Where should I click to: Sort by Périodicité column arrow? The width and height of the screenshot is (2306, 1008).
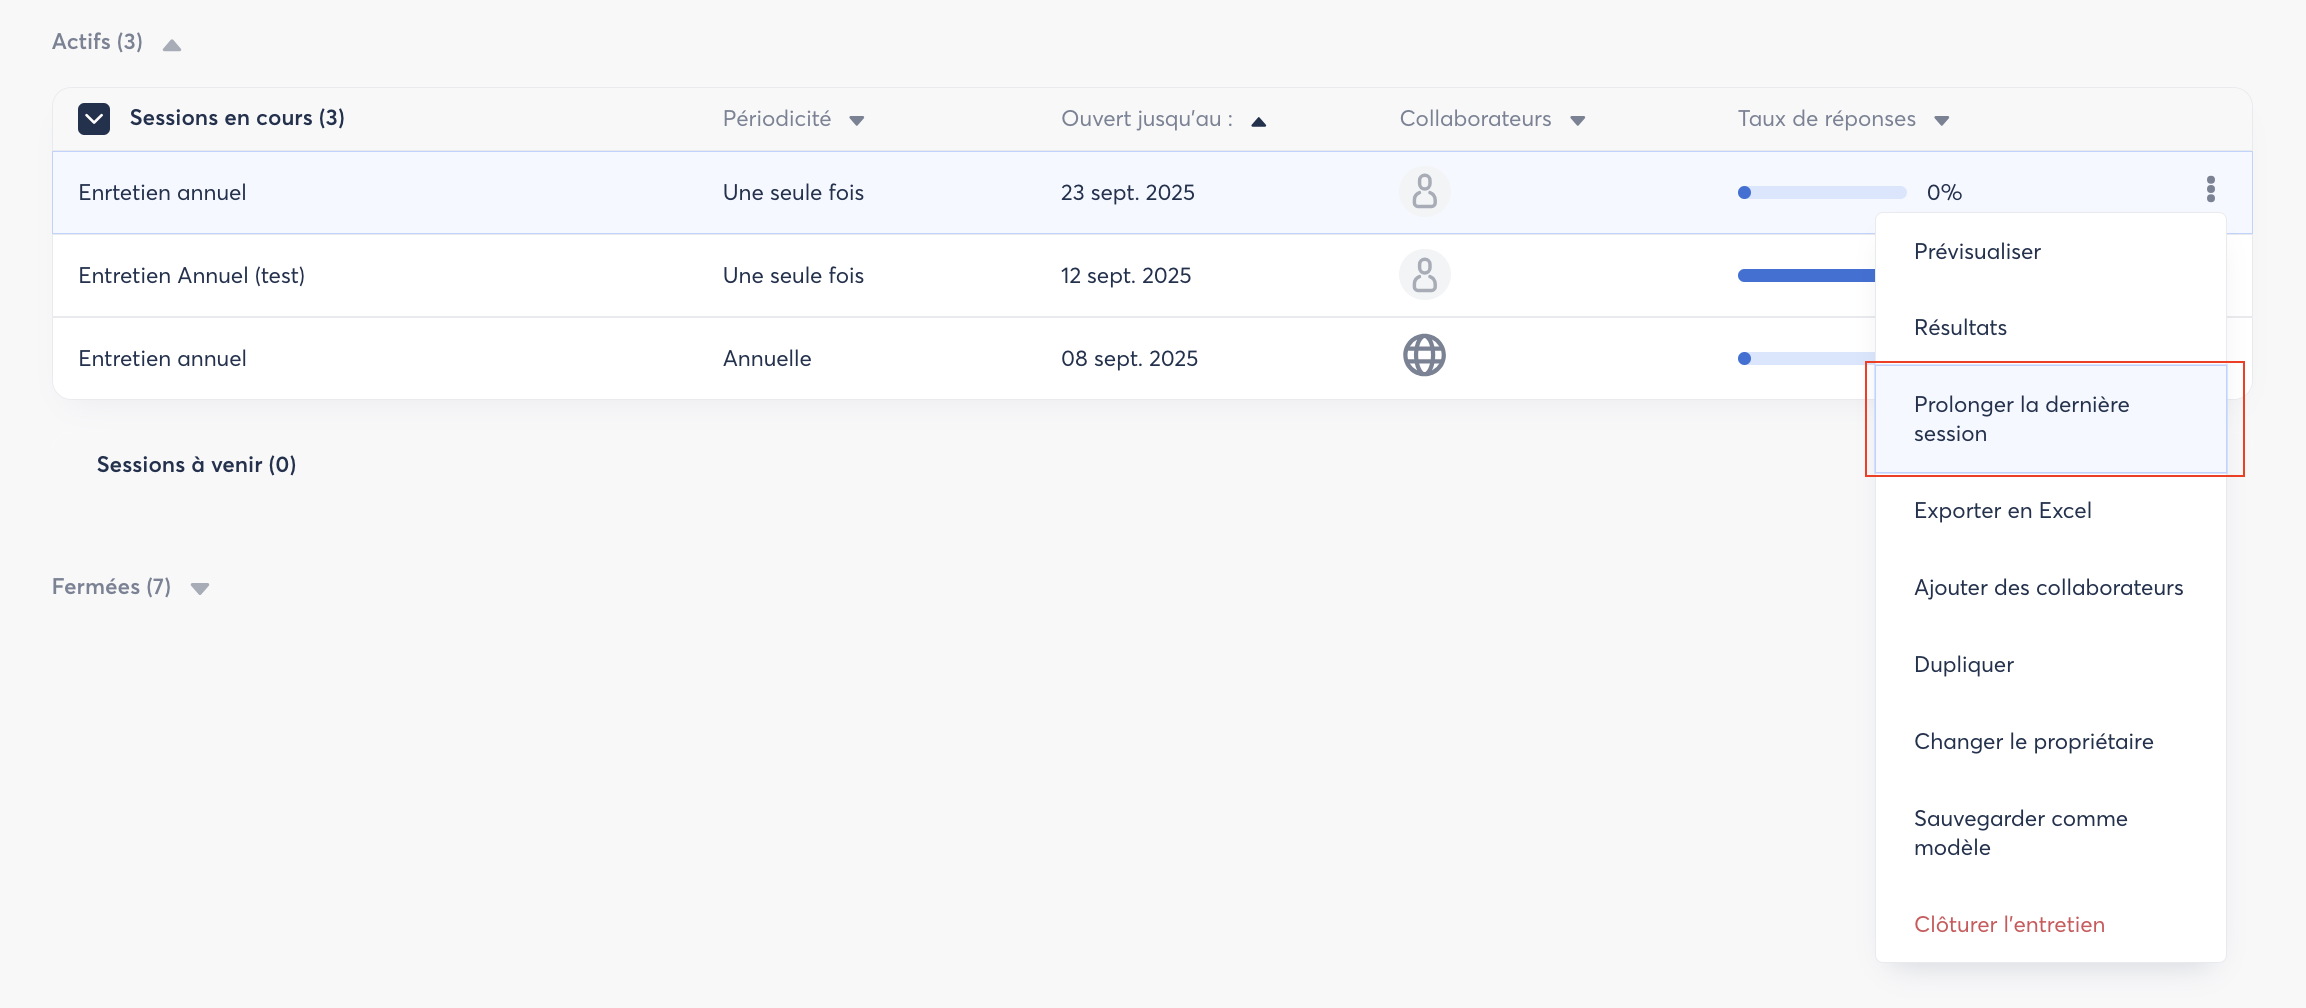pyautogui.click(x=856, y=121)
